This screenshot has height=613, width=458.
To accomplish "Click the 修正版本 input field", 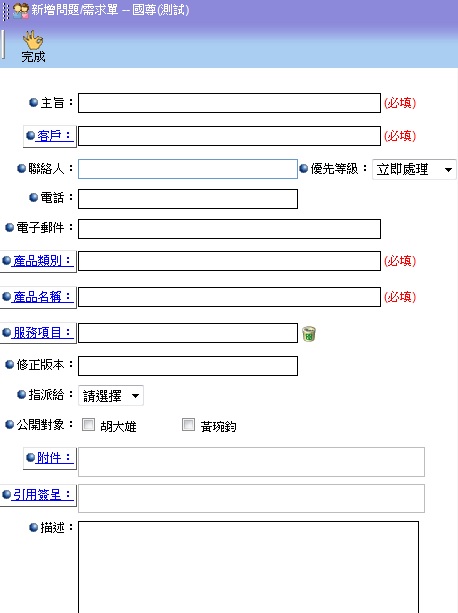I will 188,366.
